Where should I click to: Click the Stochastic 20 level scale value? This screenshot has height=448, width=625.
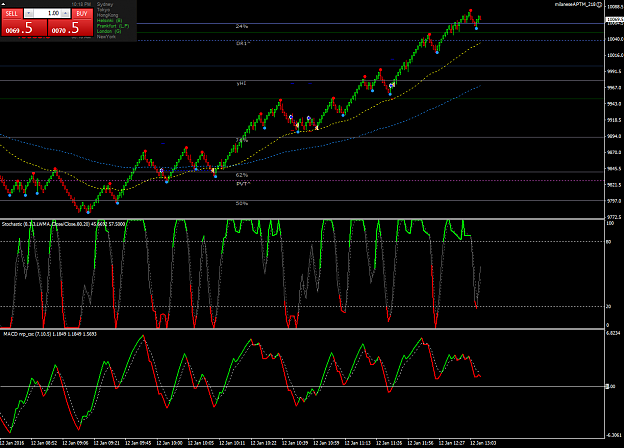[x=609, y=307]
